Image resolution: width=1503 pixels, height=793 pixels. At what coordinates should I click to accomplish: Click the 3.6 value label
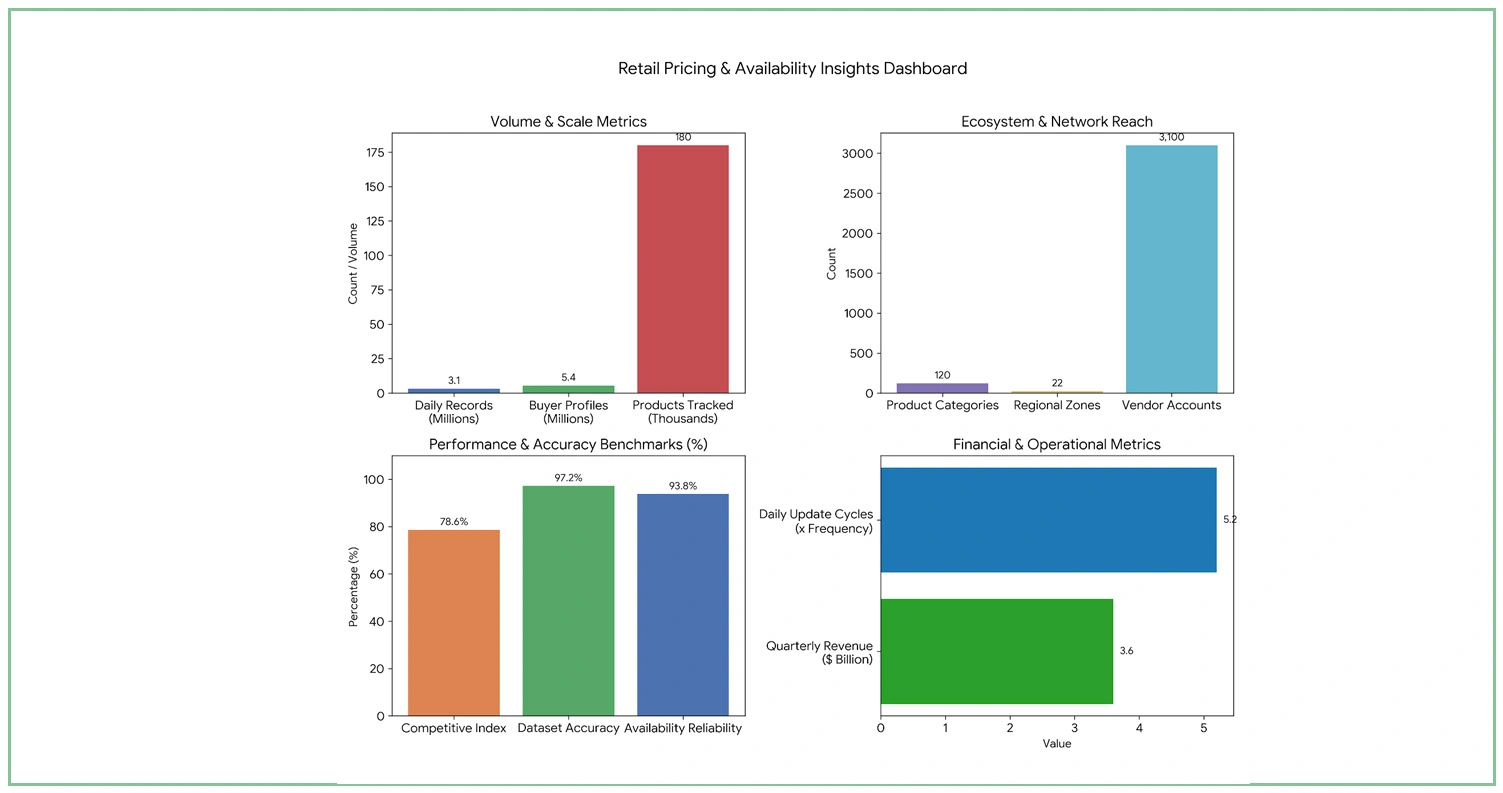1127,651
